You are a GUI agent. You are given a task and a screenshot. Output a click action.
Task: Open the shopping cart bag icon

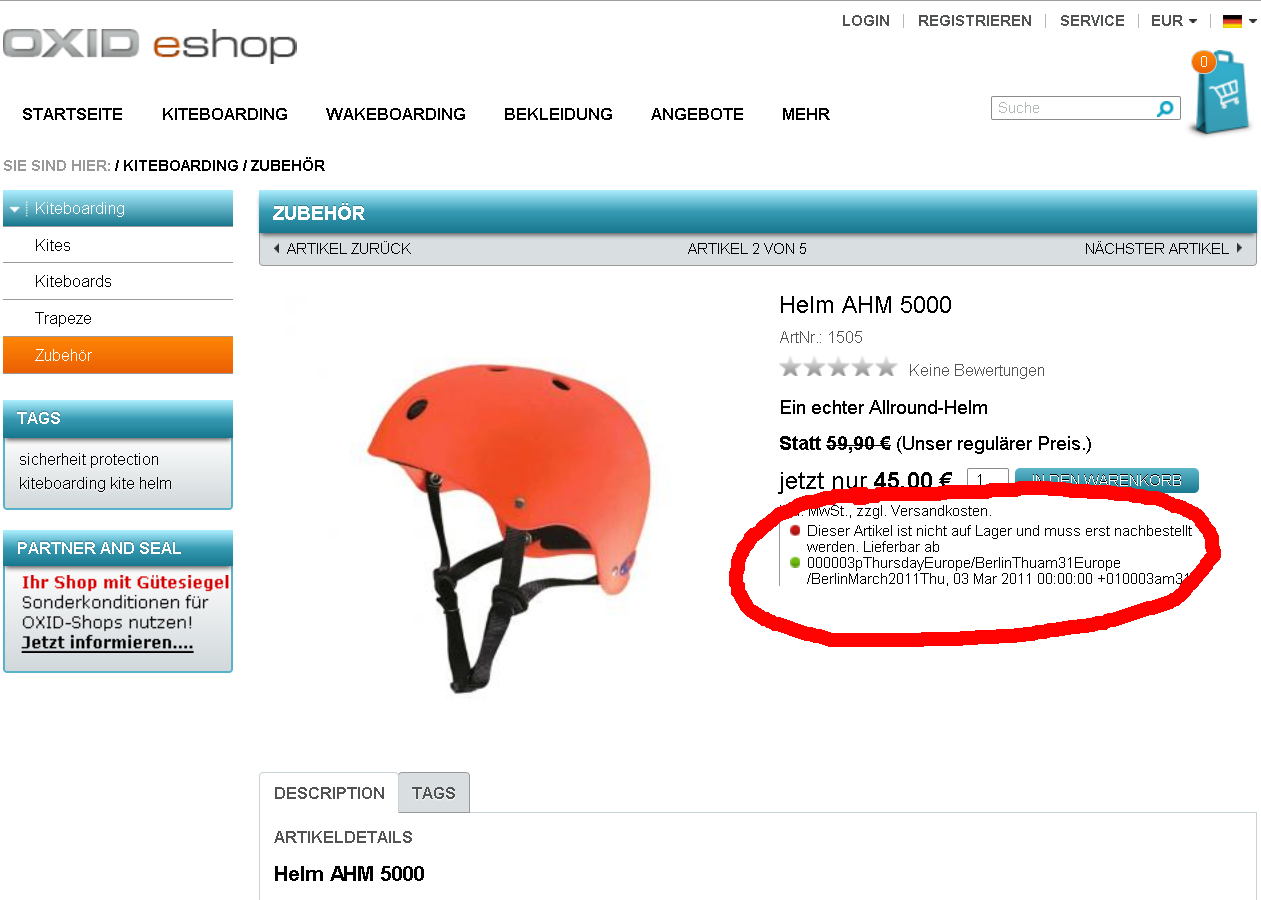(x=1220, y=94)
